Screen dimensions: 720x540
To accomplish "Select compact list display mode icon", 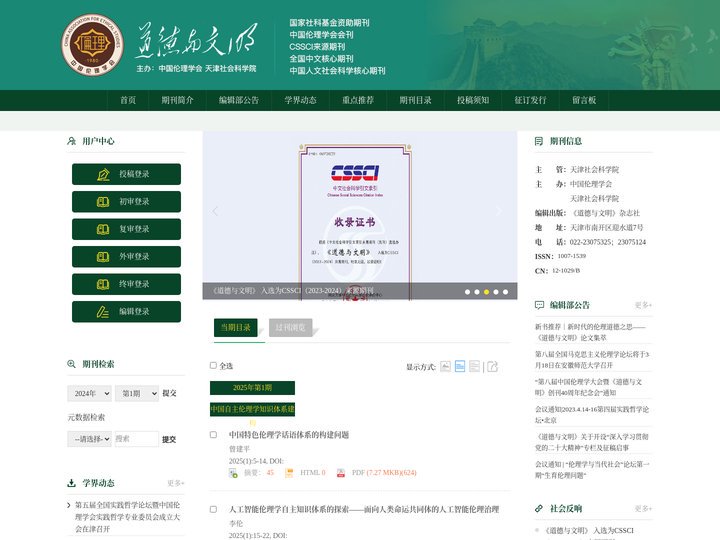I will coord(474,366).
